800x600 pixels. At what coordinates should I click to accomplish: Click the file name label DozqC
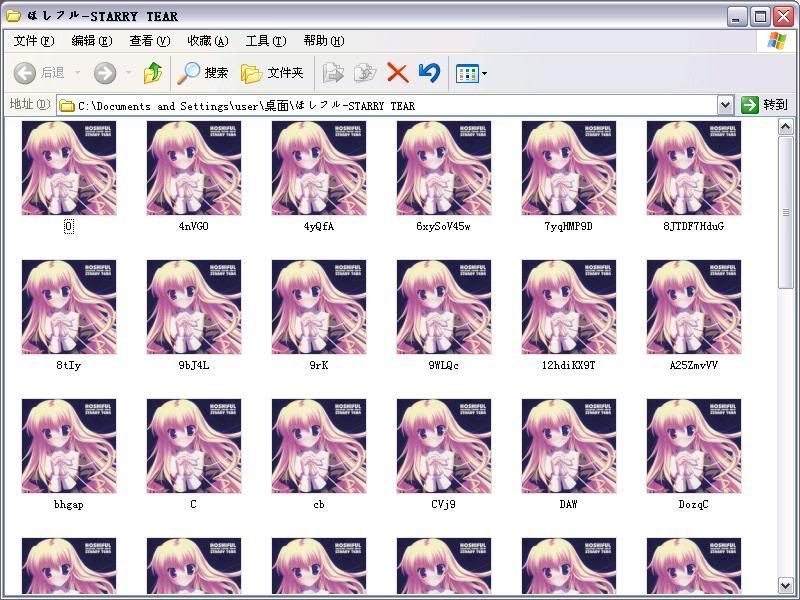click(x=694, y=505)
